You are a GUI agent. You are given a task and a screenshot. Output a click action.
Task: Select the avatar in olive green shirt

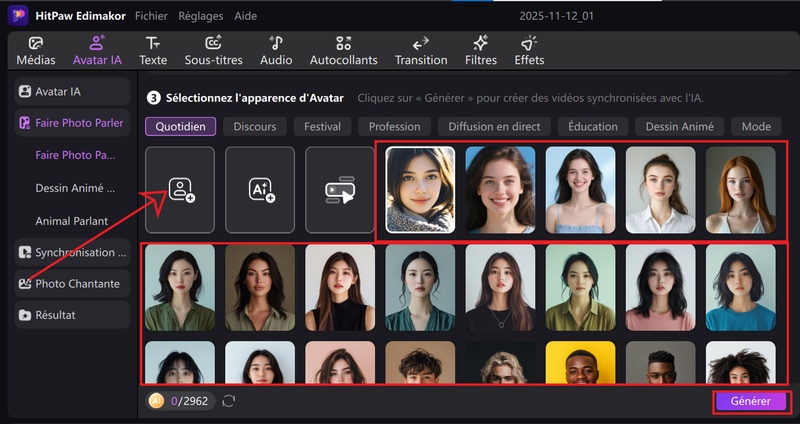coord(580,287)
